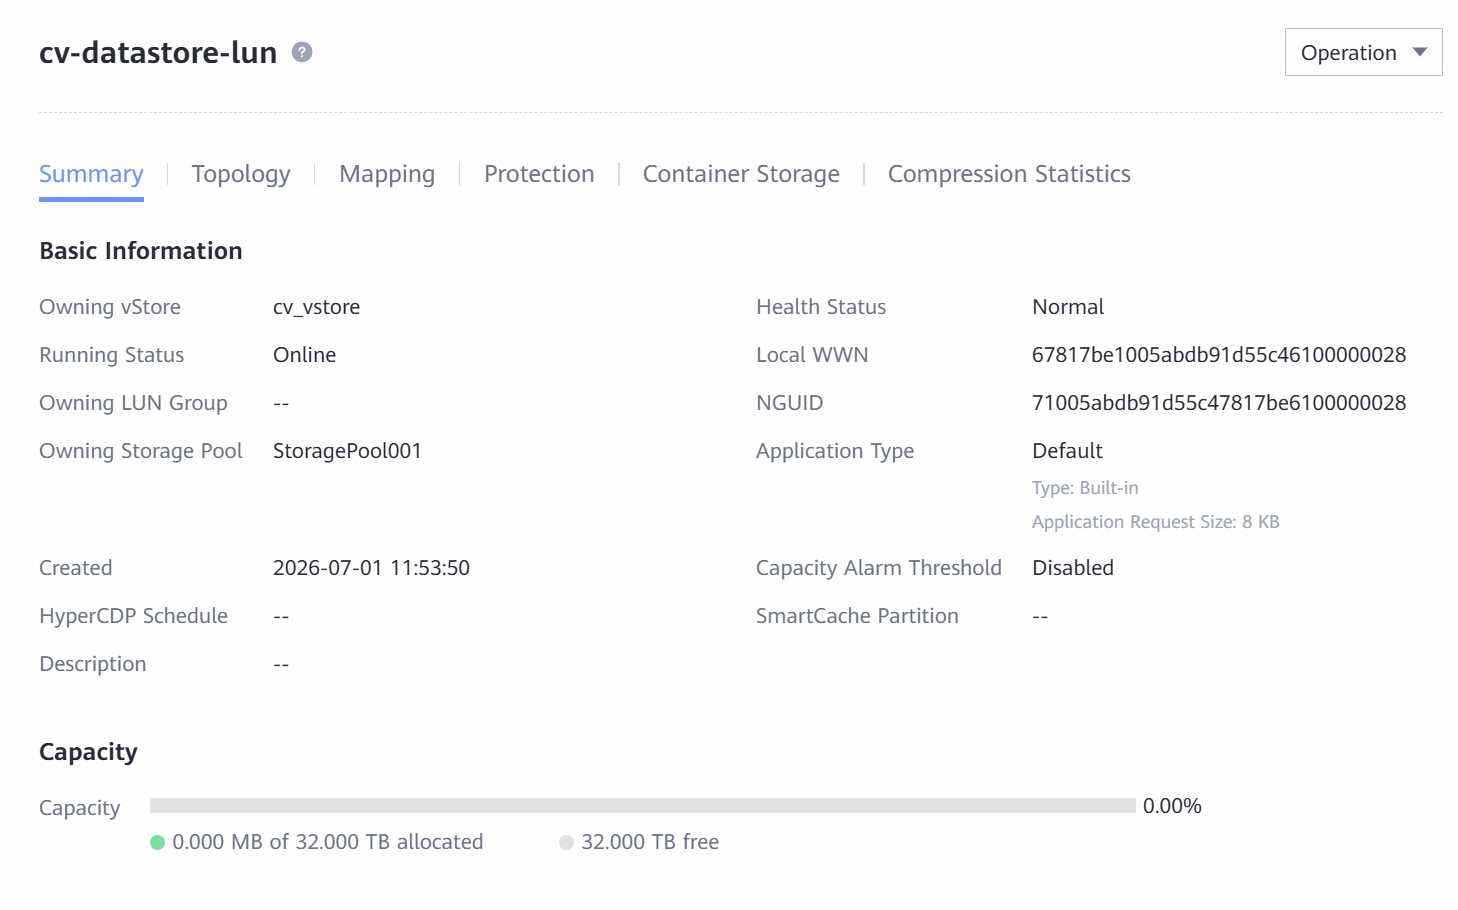Click the StoragePool001 storage pool value

347,451
